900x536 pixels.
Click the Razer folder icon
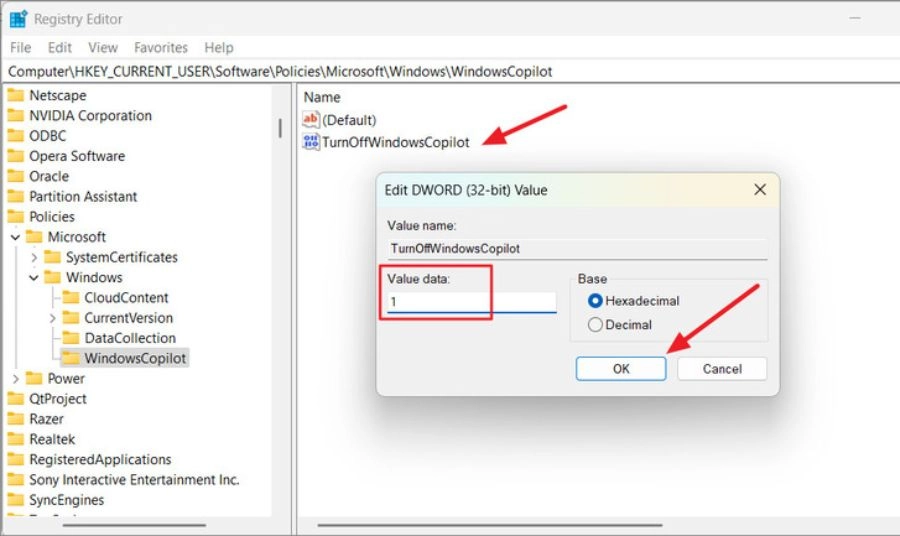[x=15, y=418]
